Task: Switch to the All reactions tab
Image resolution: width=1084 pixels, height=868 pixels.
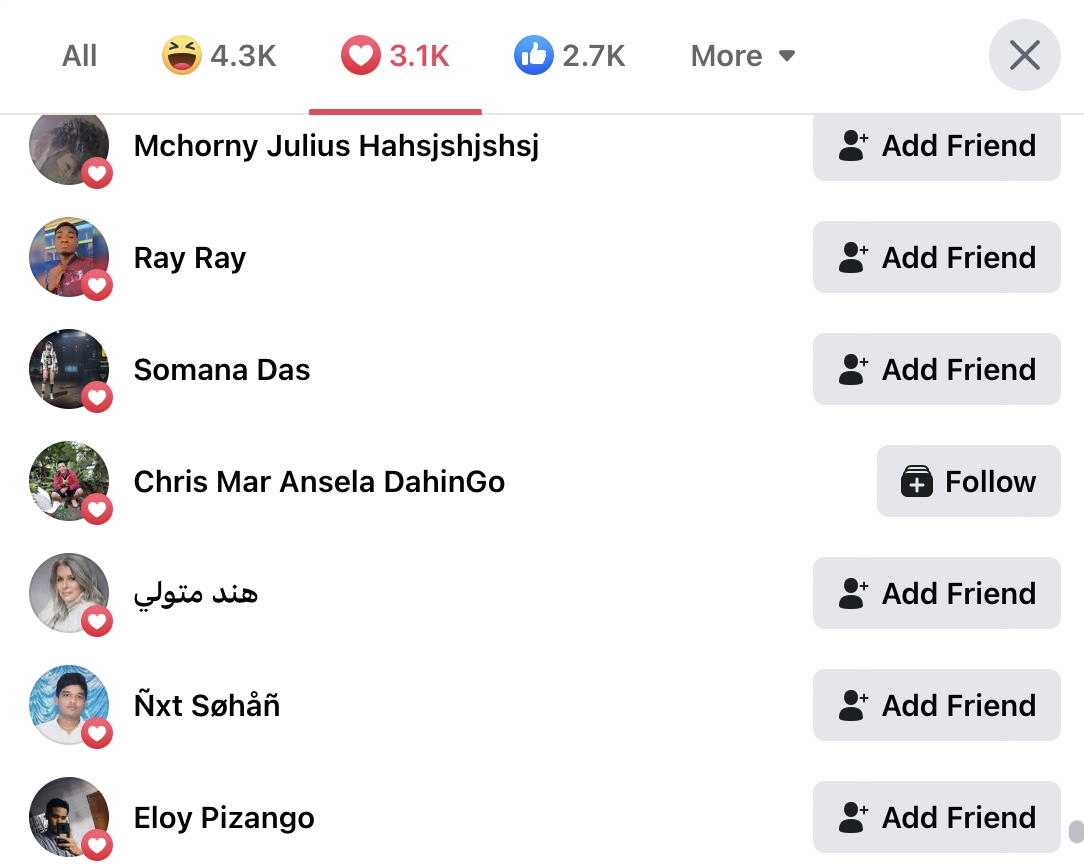Action: pos(80,55)
